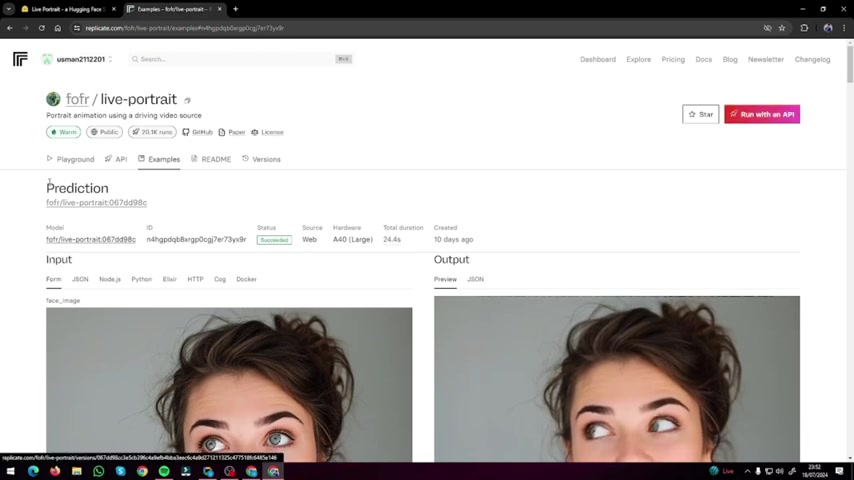Open the Chrome three-dot menu
The height and width of the screenshot is (480, 854).
point(844,28)
